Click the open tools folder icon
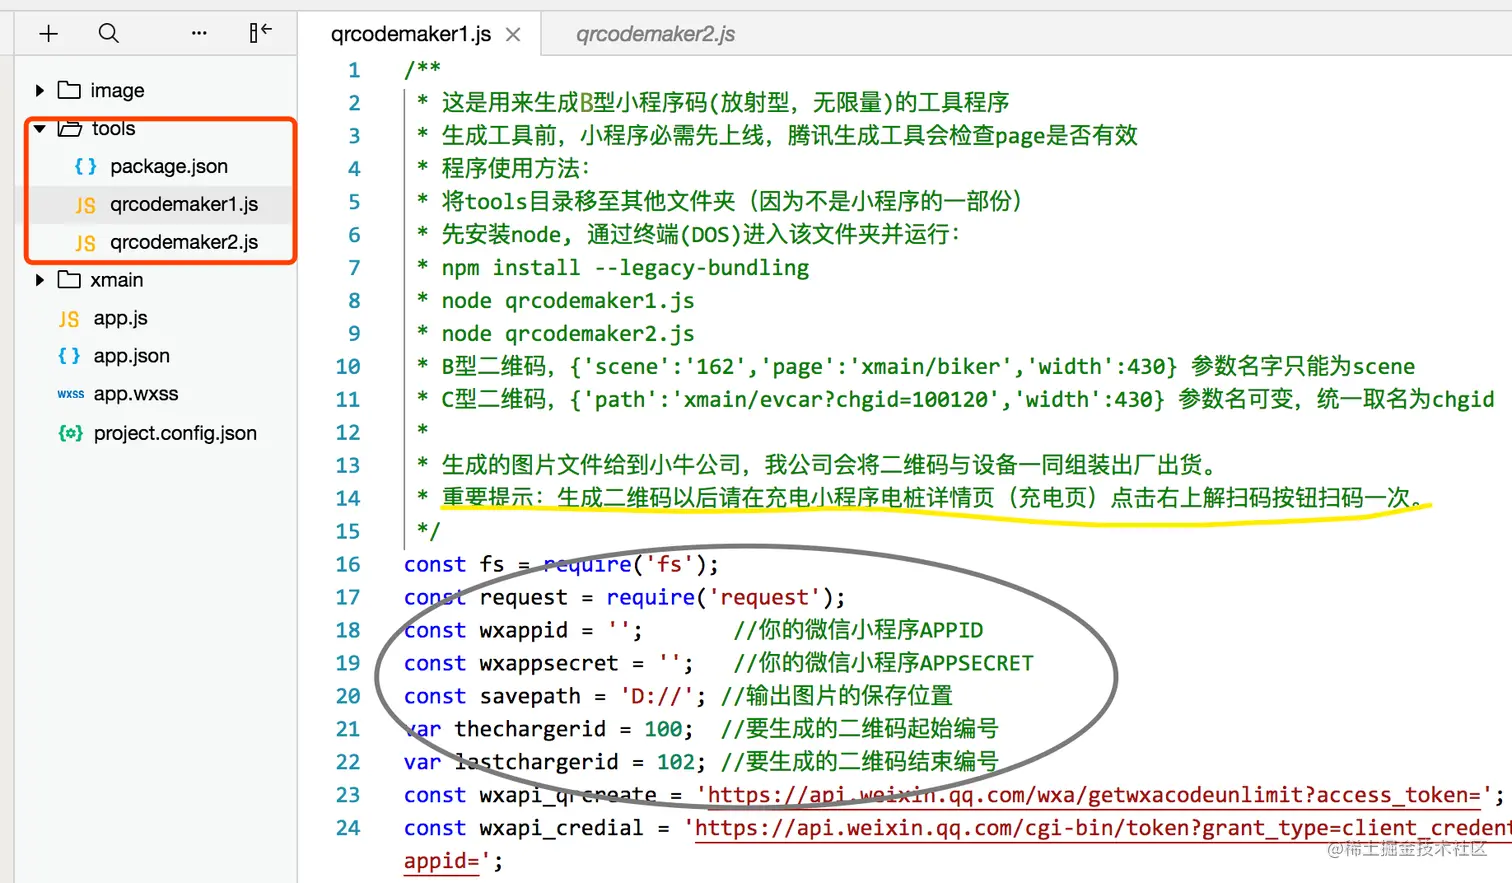This screenshot has height=883, width=1512. click(x=69, y=128)
